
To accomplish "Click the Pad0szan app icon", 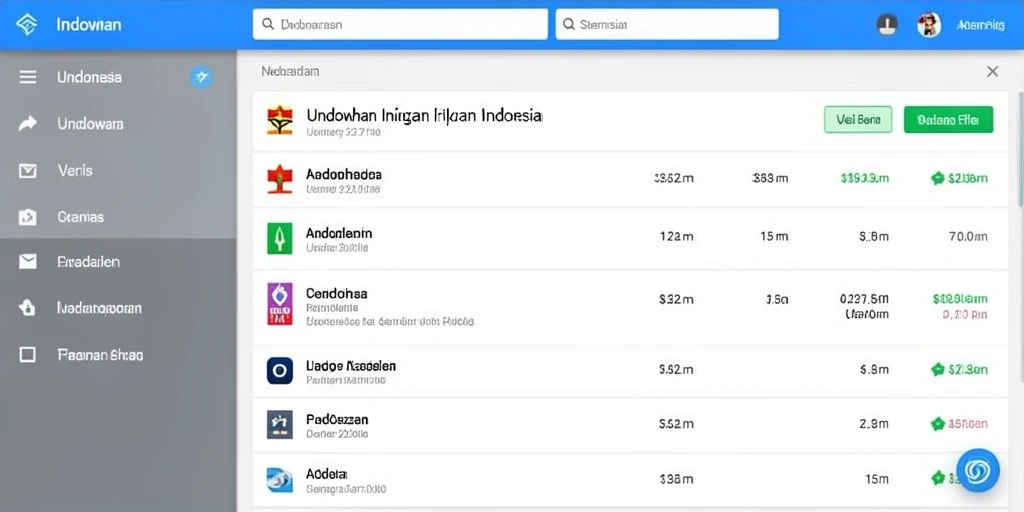I will click(x=280, y=424).
